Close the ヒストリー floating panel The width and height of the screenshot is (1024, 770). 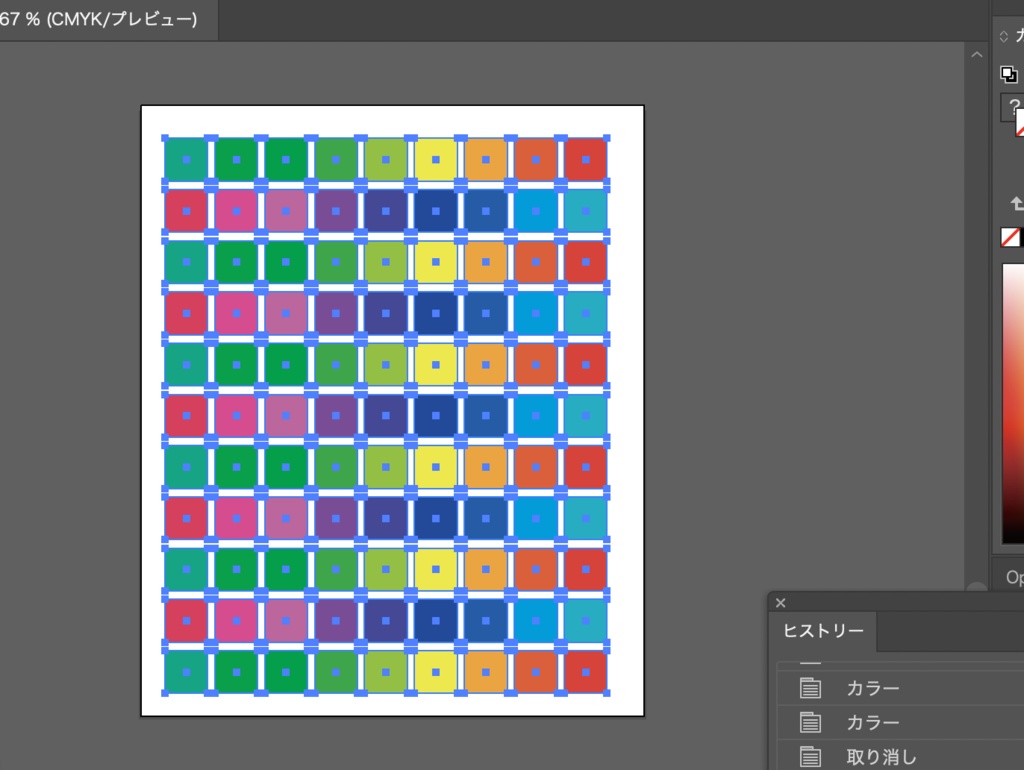tap(780, 603)
